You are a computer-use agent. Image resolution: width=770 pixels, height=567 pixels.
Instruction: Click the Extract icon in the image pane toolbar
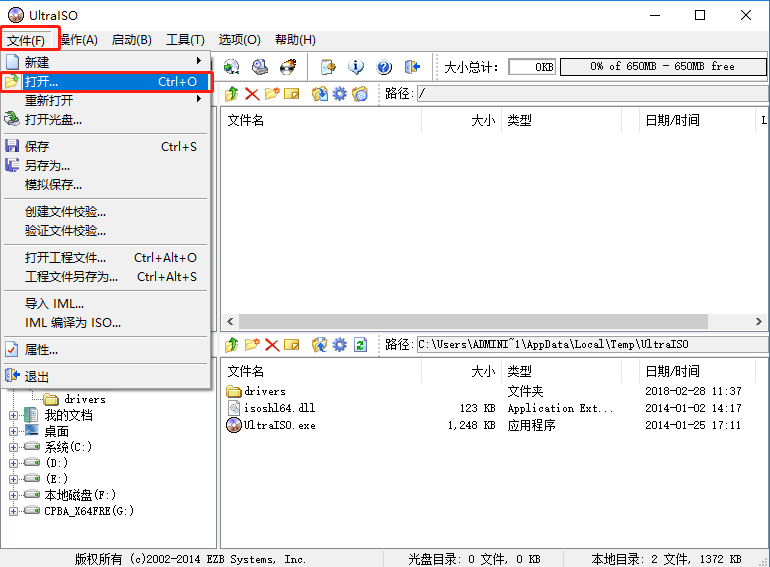[320, 93]
